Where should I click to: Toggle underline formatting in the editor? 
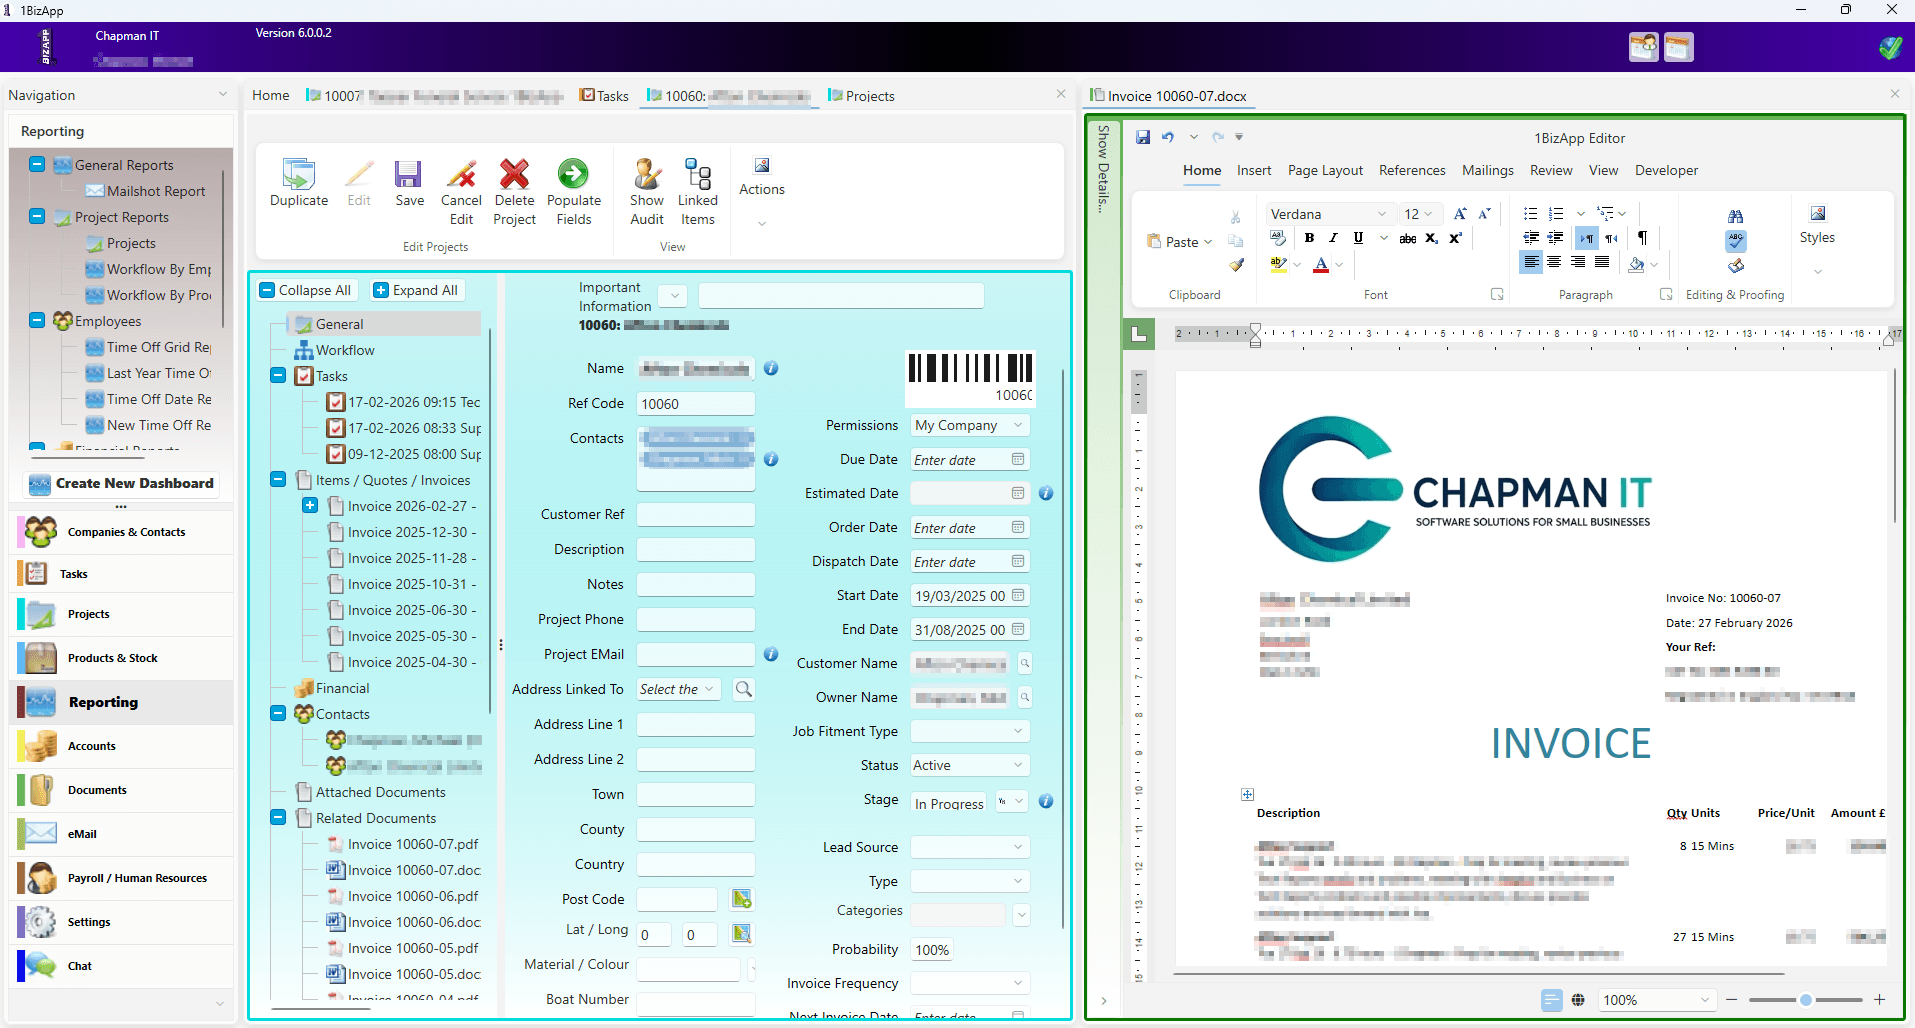[1358, 238]
